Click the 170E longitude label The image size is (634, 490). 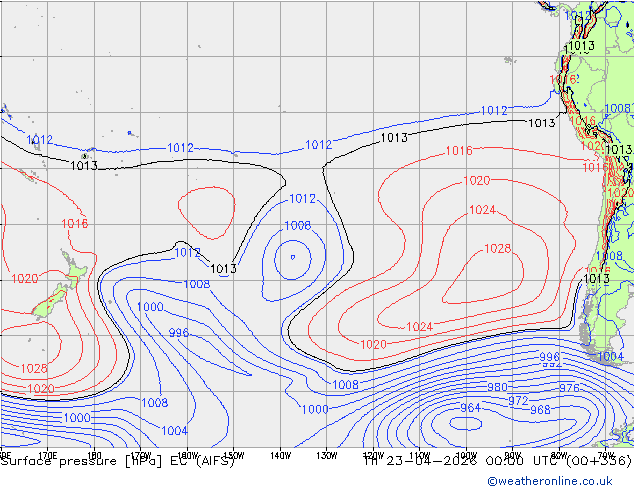click(x=47, y=455)
